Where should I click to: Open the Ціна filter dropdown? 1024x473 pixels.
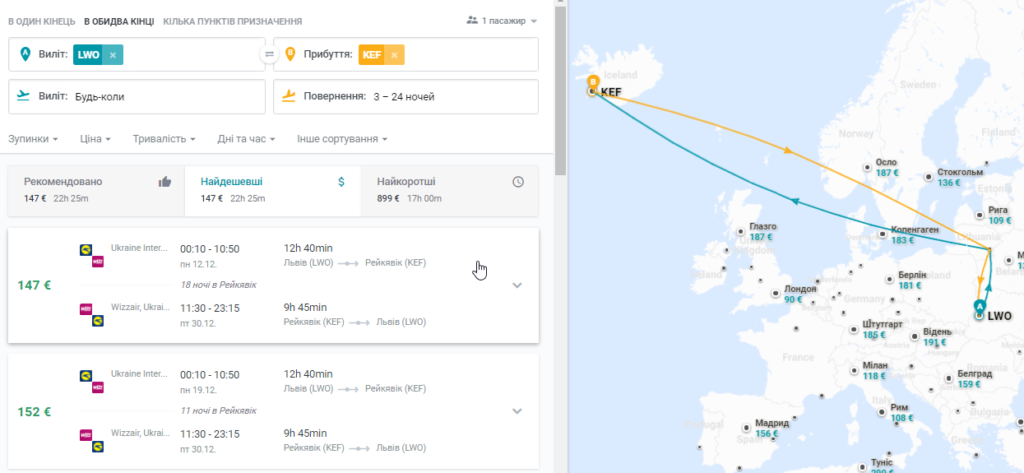click(x=95, y=139)
